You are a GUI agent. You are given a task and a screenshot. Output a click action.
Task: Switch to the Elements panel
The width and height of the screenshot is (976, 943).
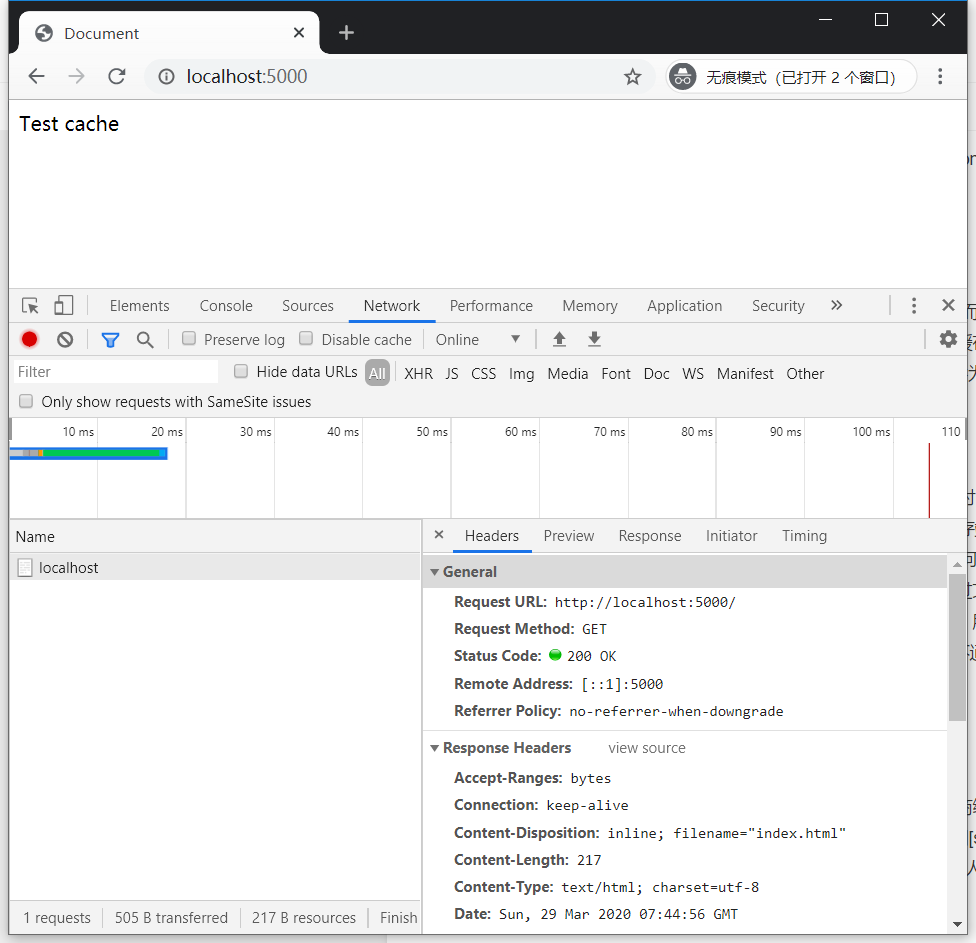tap(139, 306)
